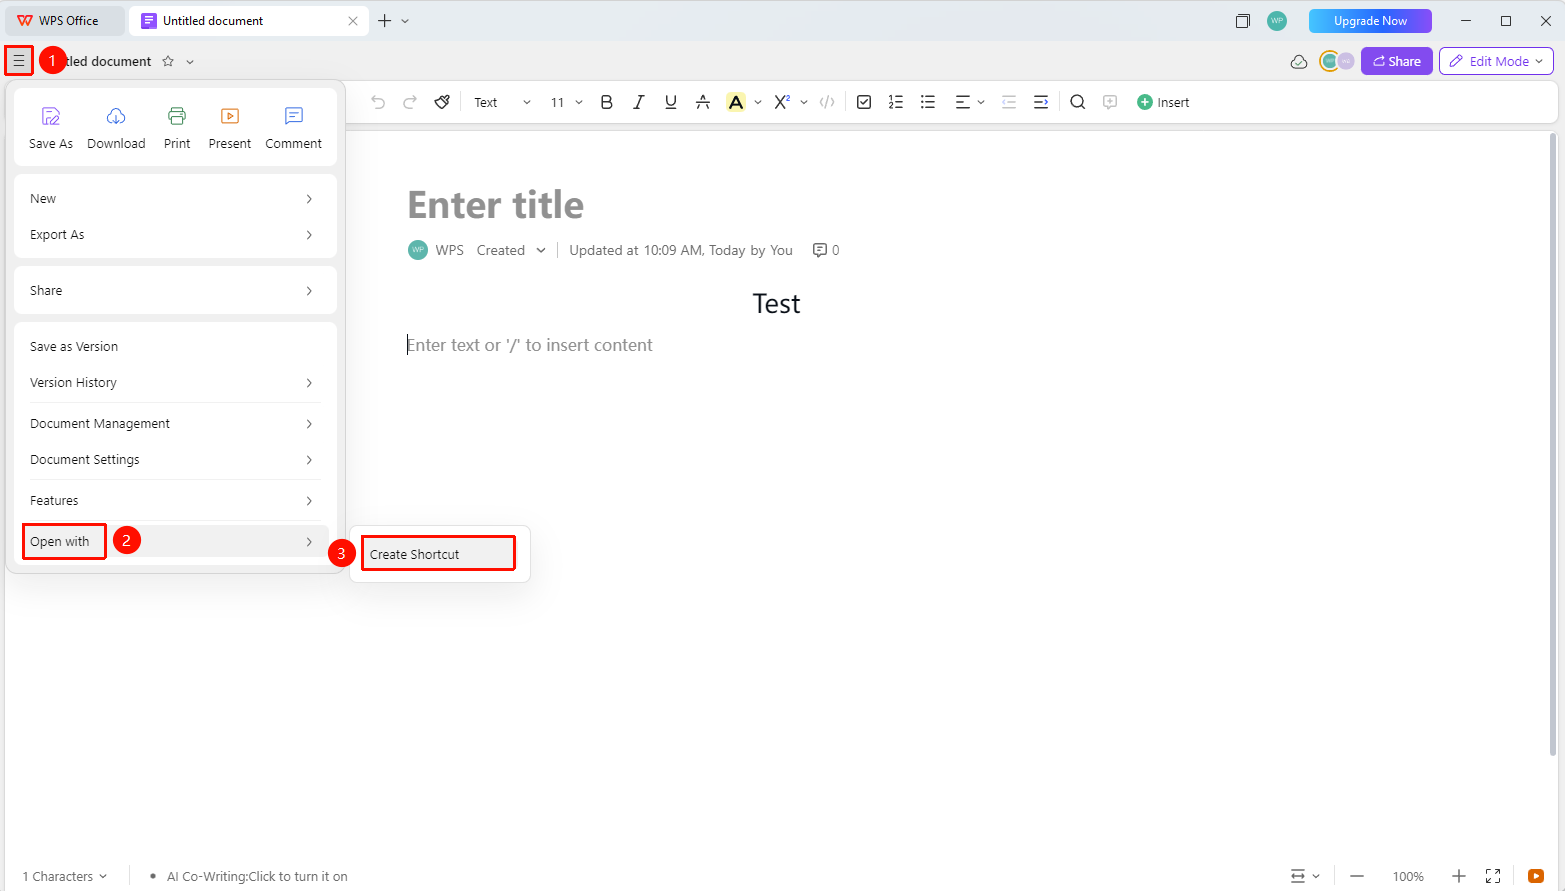Insert a numbered list
Viewport: 1565px width, 891px height.
(x=896, y=102)
